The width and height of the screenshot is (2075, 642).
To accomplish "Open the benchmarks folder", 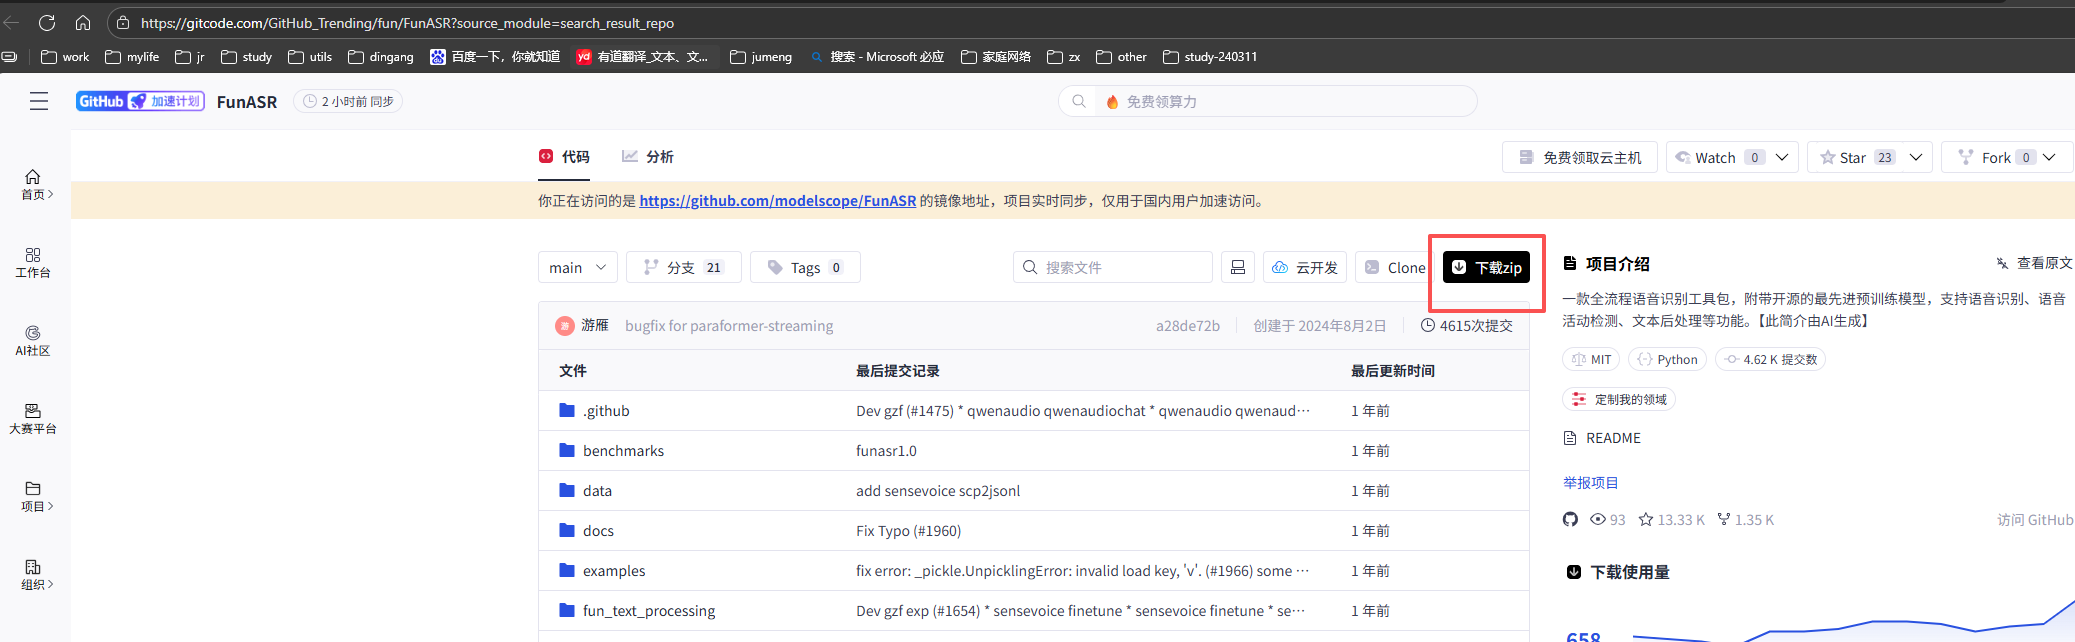I will [623, 451].
